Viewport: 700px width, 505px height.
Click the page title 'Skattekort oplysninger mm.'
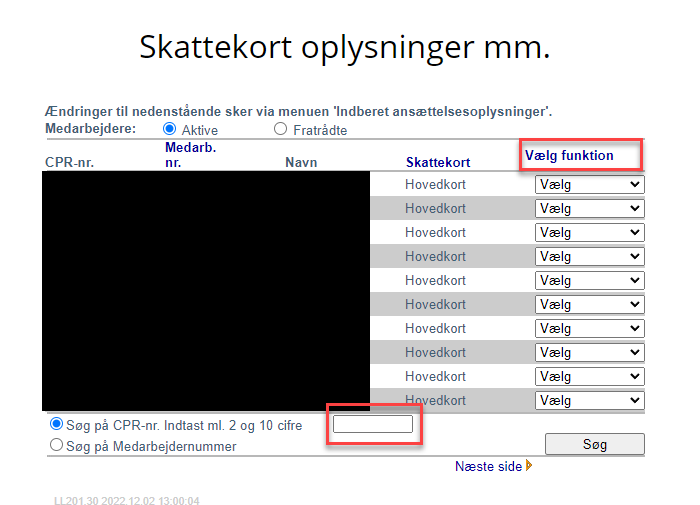tap(345, 47)
